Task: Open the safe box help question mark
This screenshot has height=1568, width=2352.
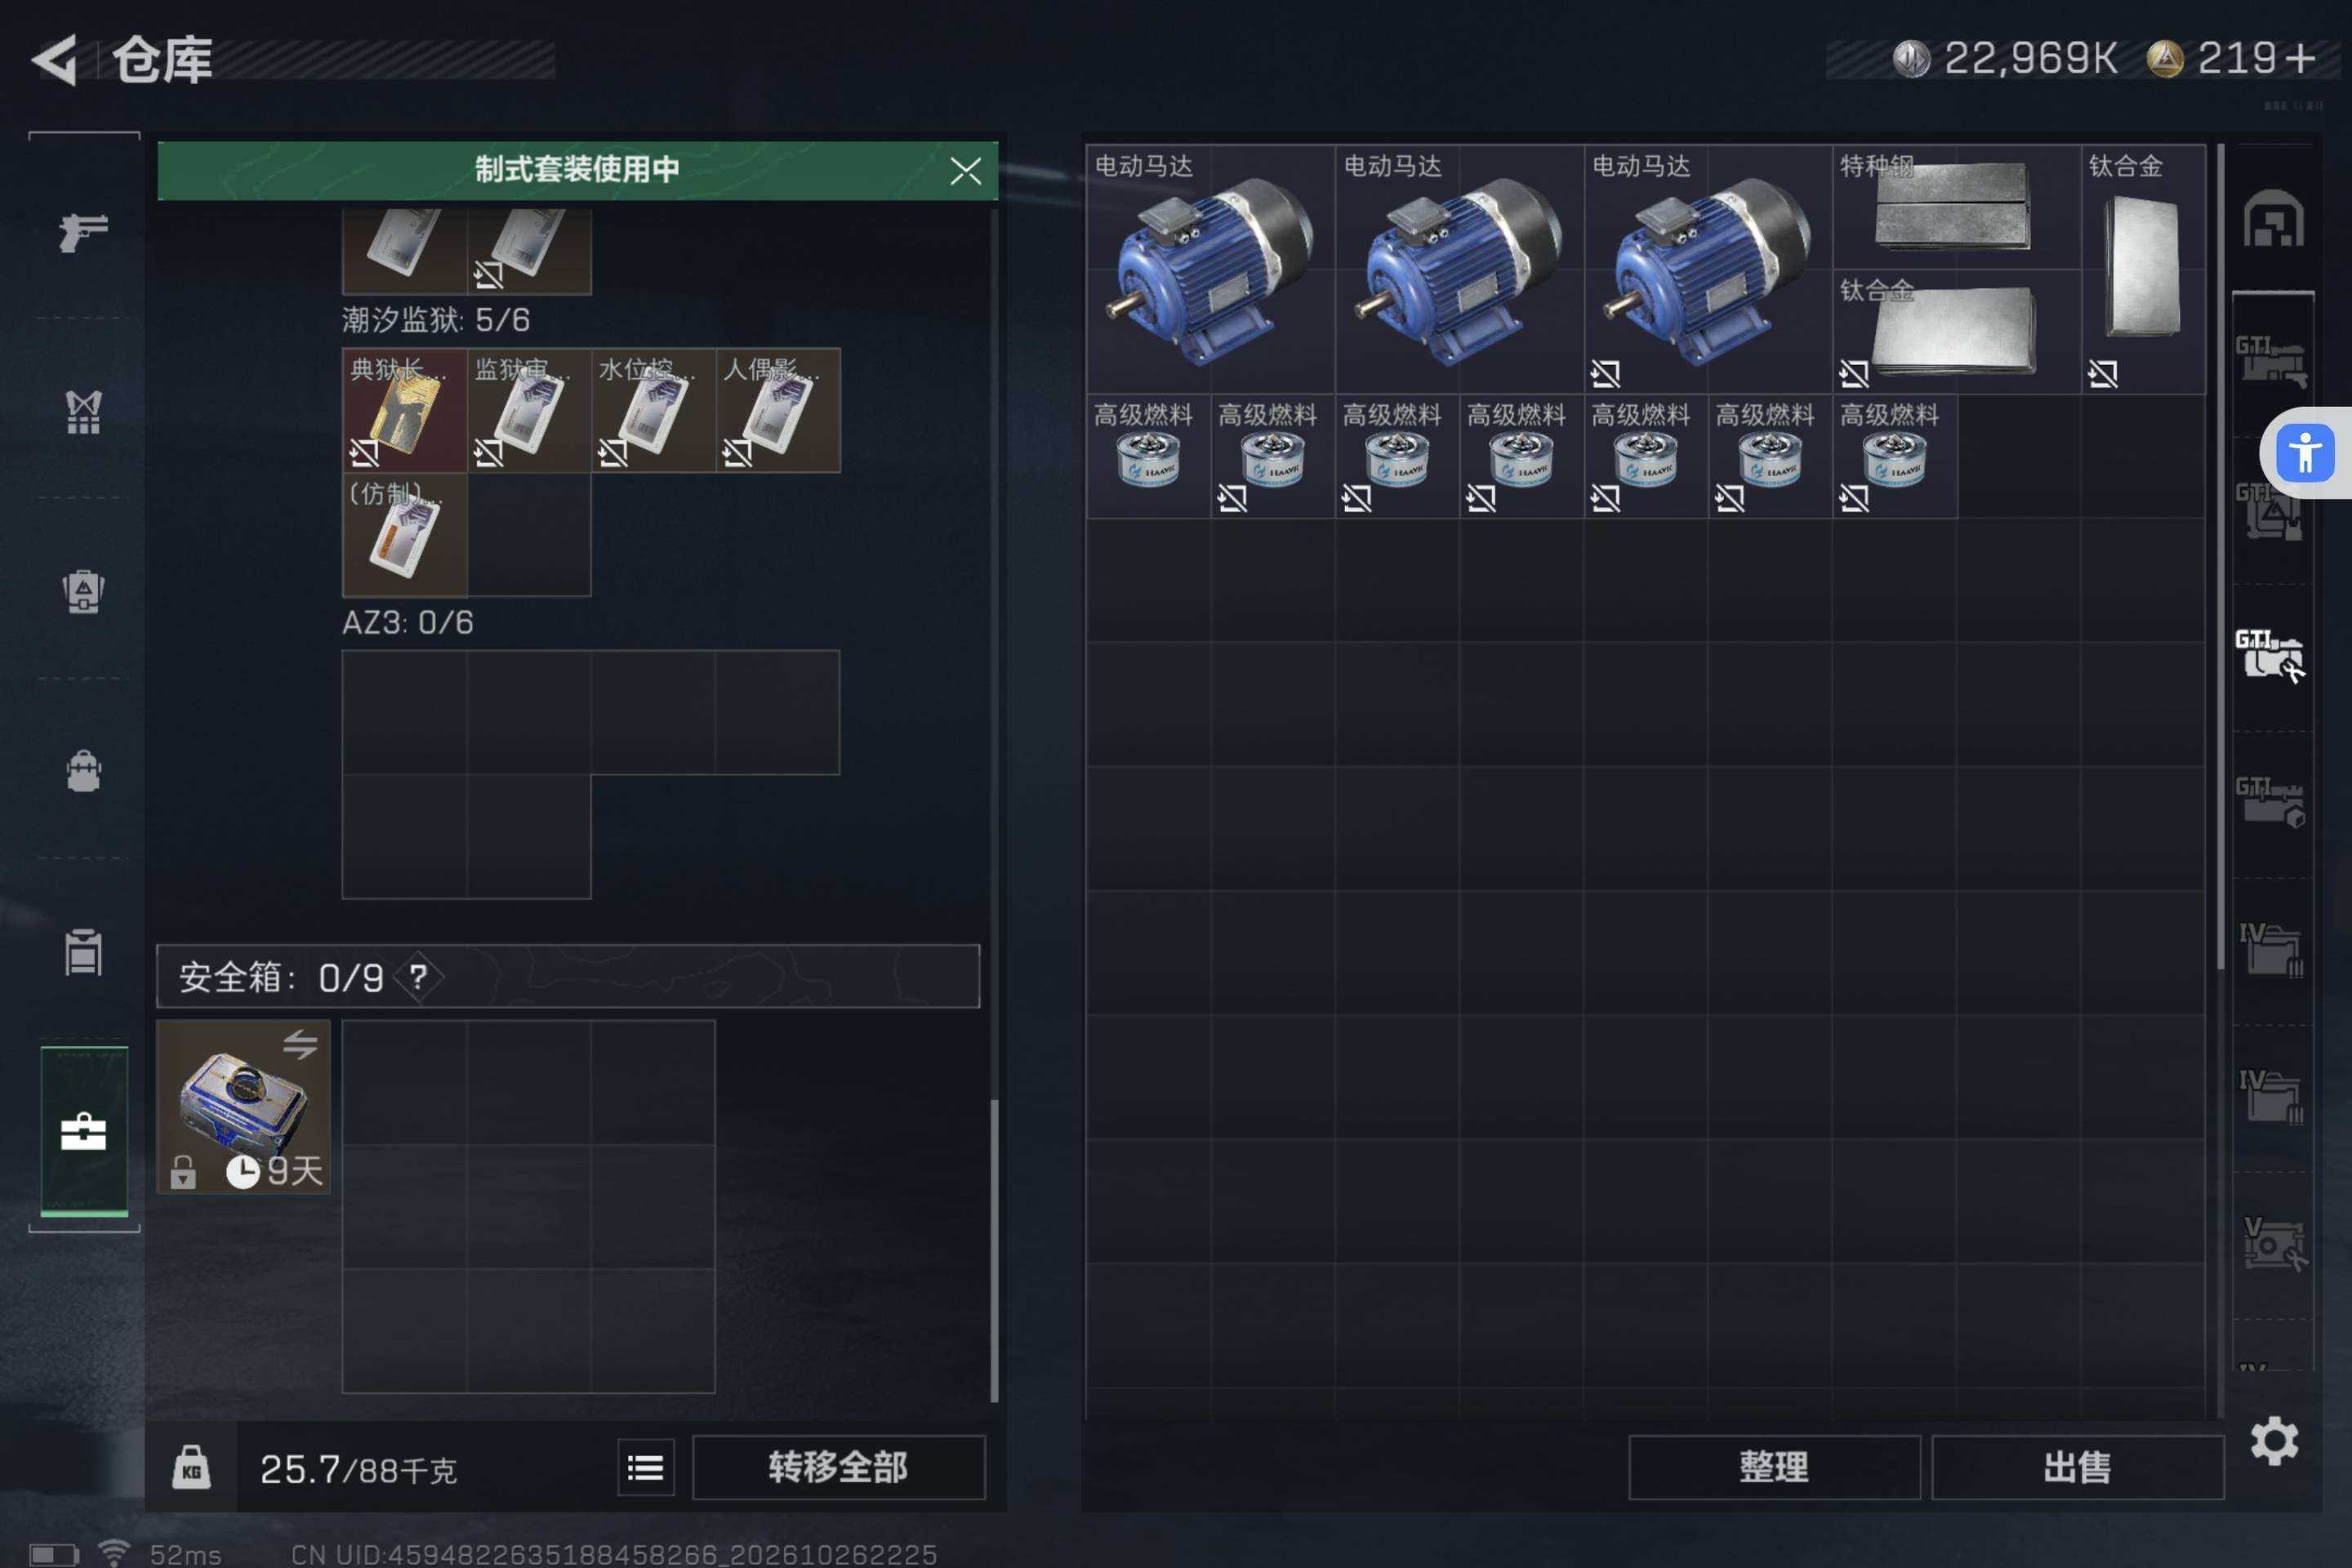Action: pyautogui.click(x=418, y=977)
